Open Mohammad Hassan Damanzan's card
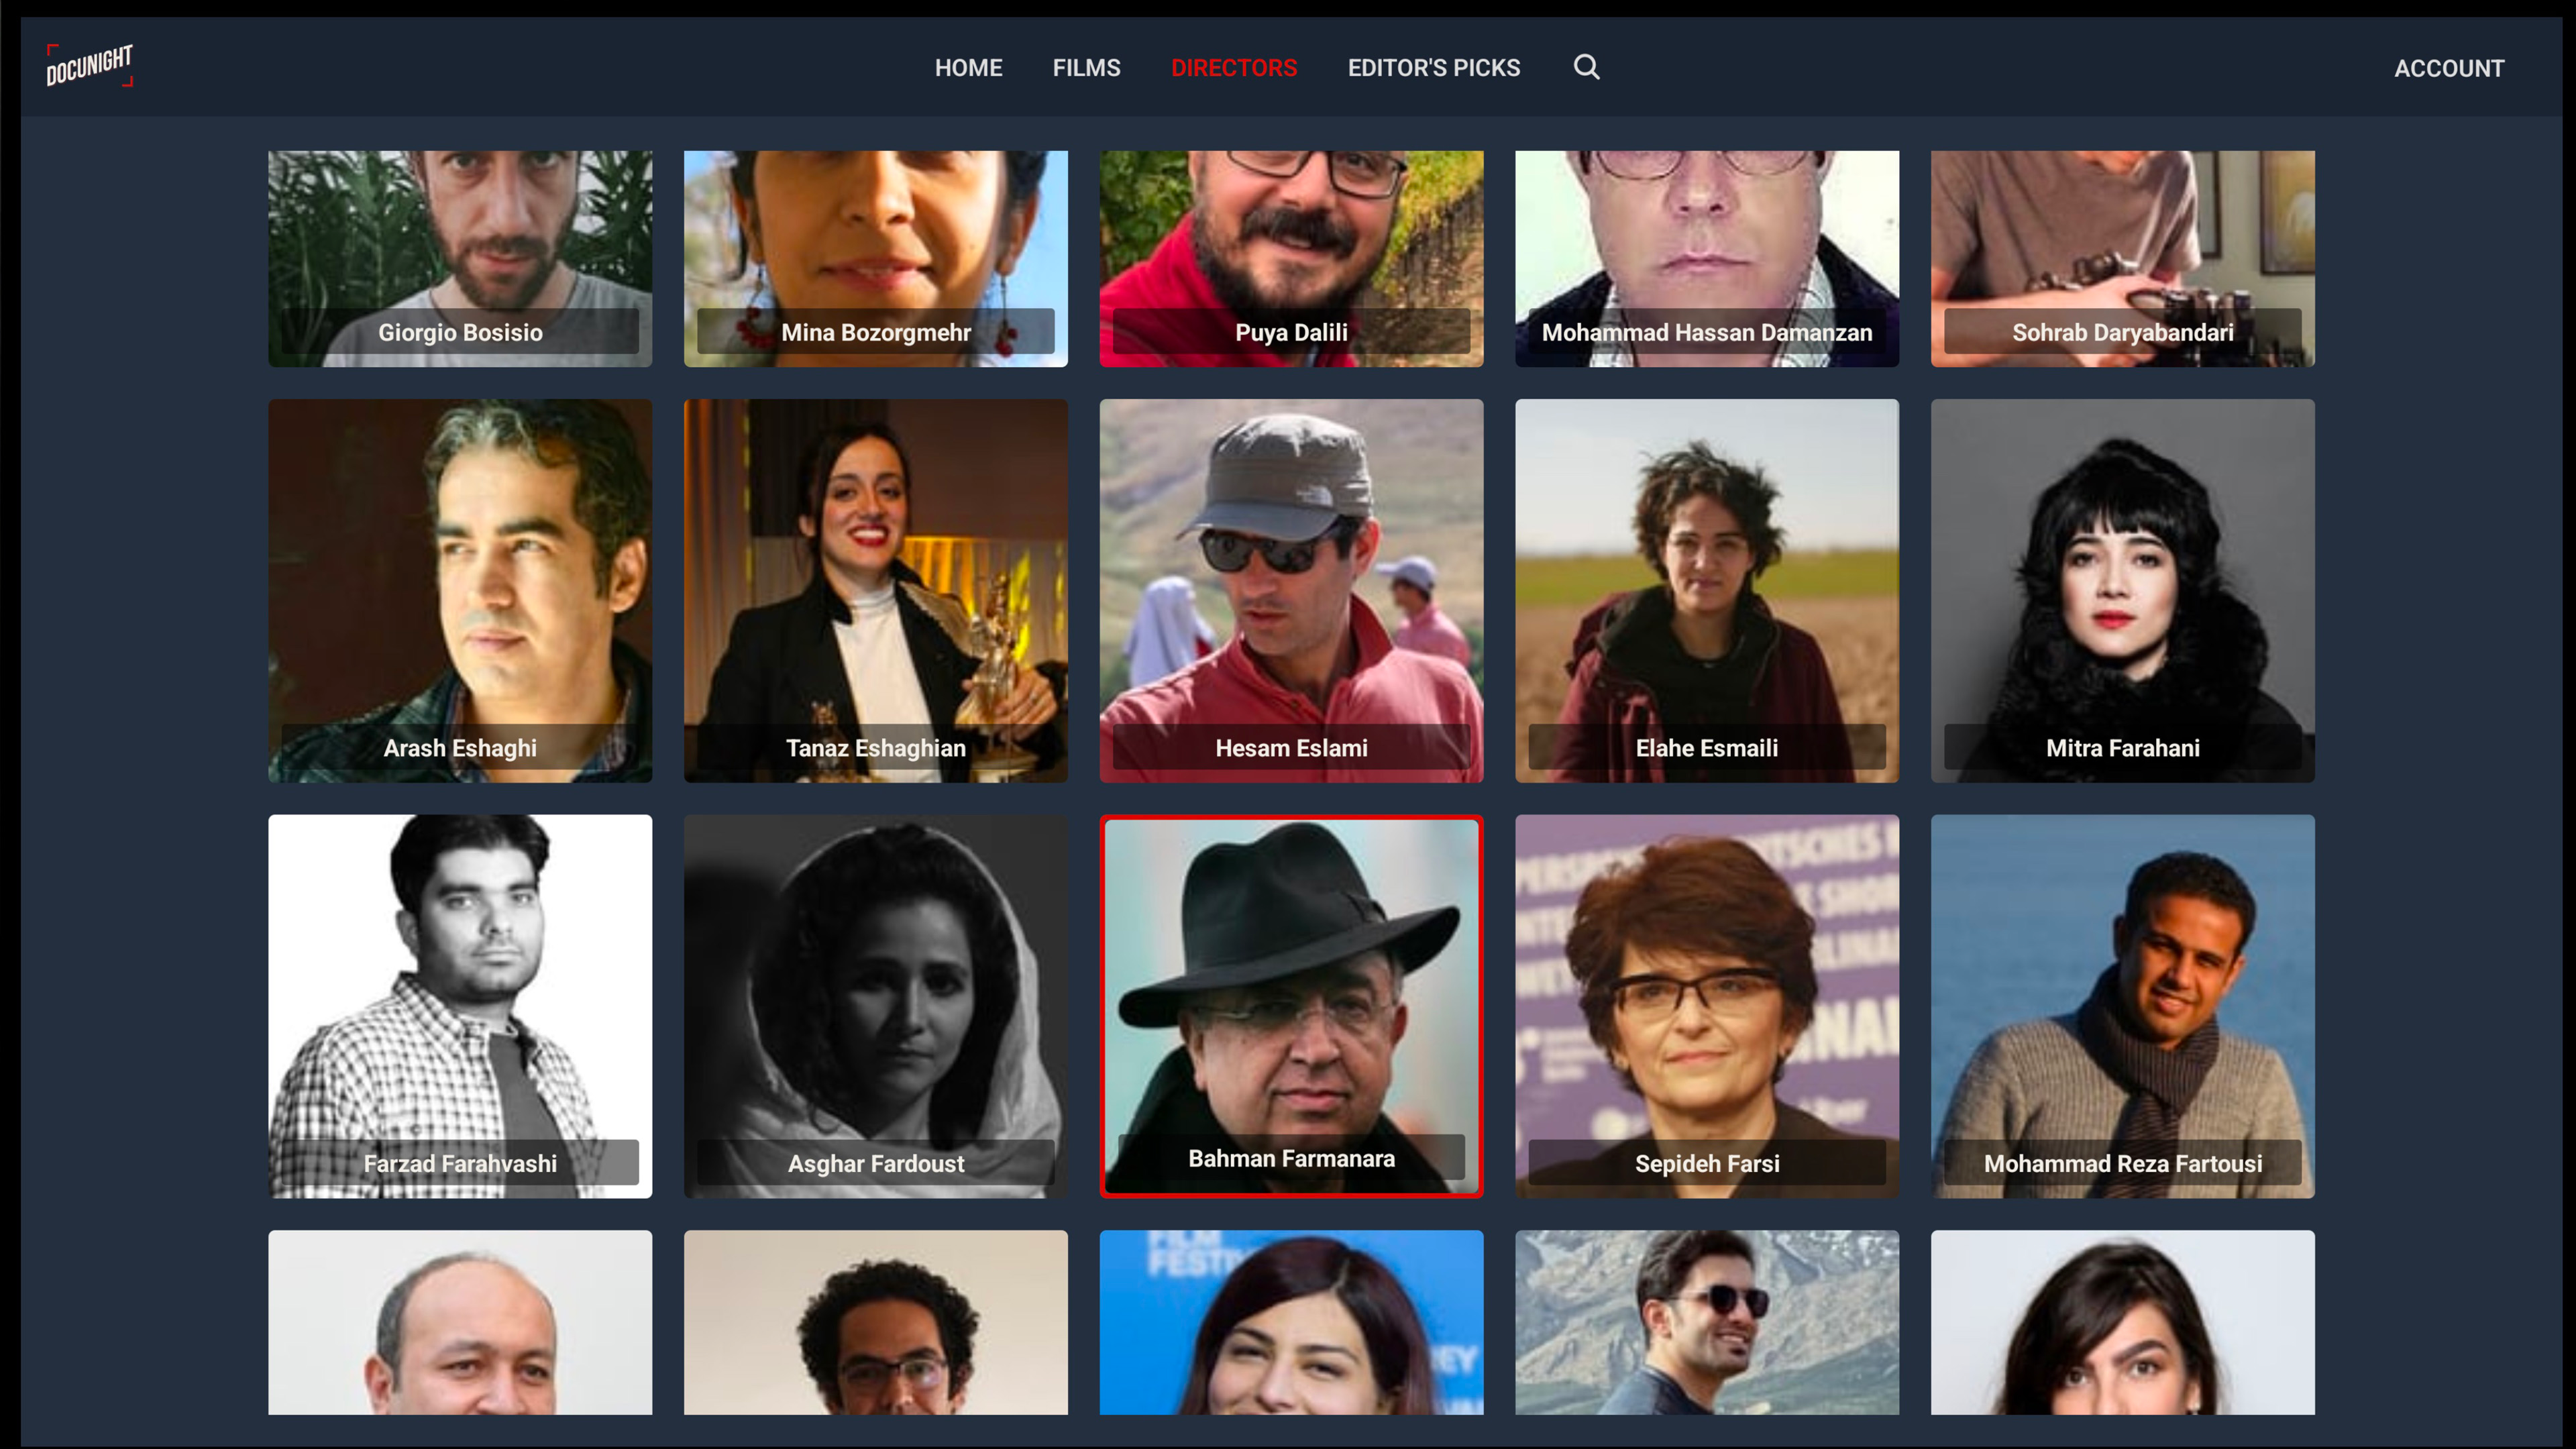Viewport: 2576px width, 1449px height. [x=1707, y=259]
